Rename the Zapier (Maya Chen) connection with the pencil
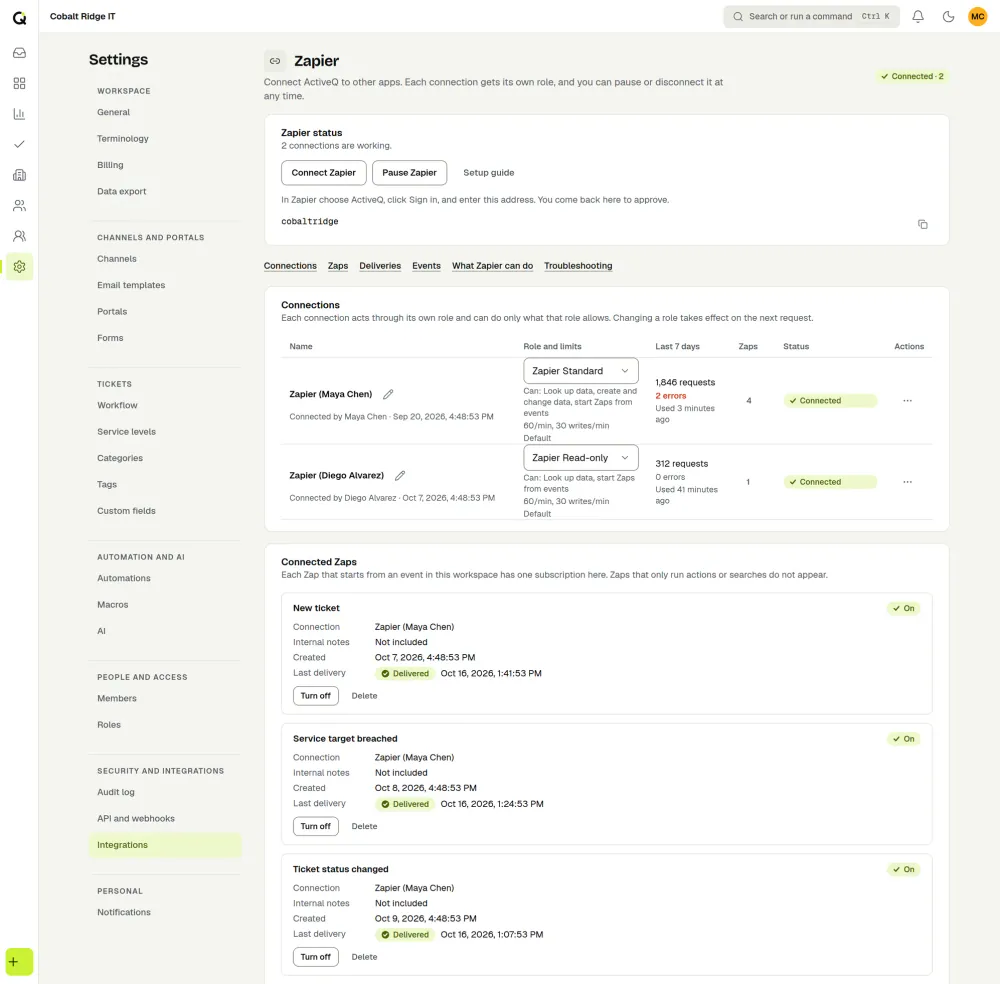This screenshot has height=984, width=1000. [x=388, y=394]
